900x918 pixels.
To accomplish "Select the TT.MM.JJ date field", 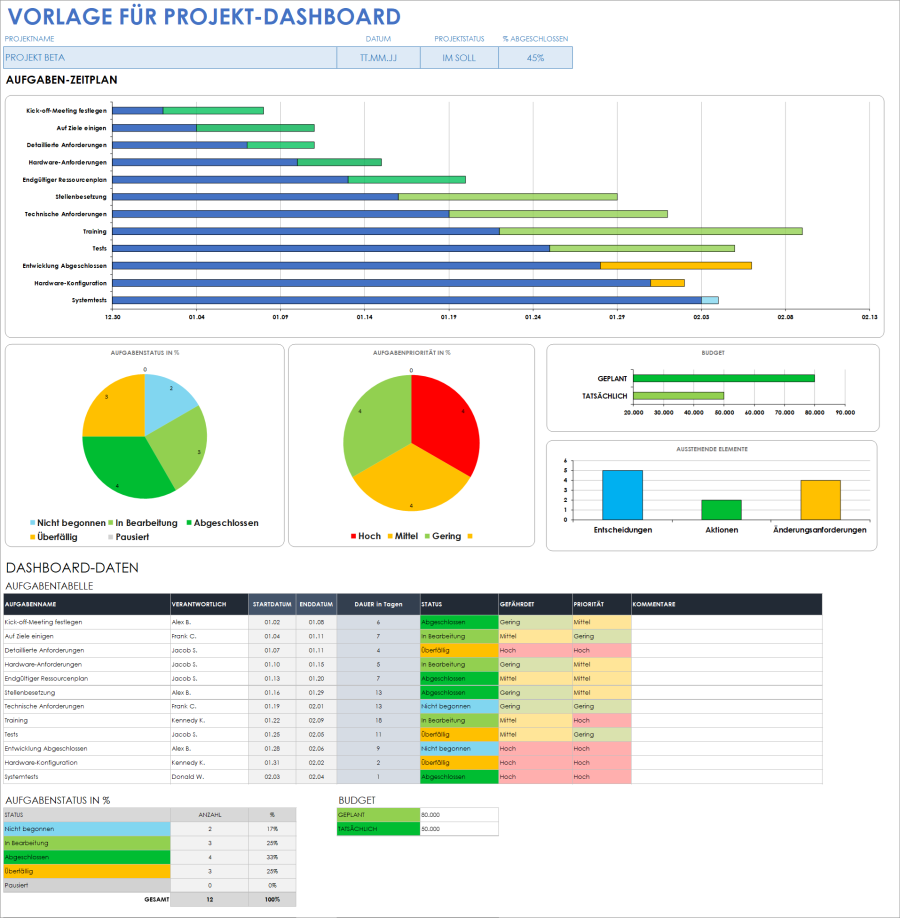I will tap(379, 57).
